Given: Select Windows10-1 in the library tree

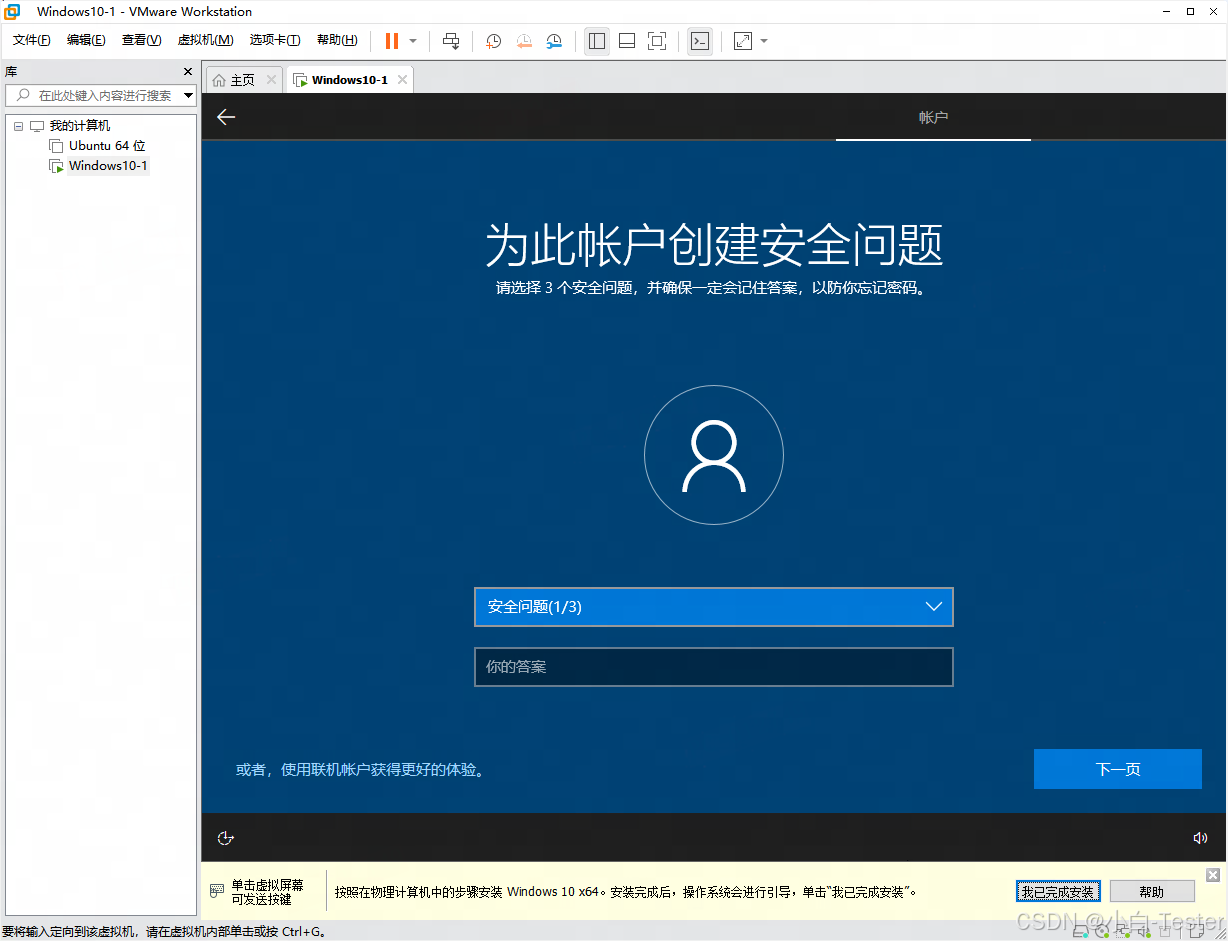Looking at the screenshot, I should click(x=108, y=166).
